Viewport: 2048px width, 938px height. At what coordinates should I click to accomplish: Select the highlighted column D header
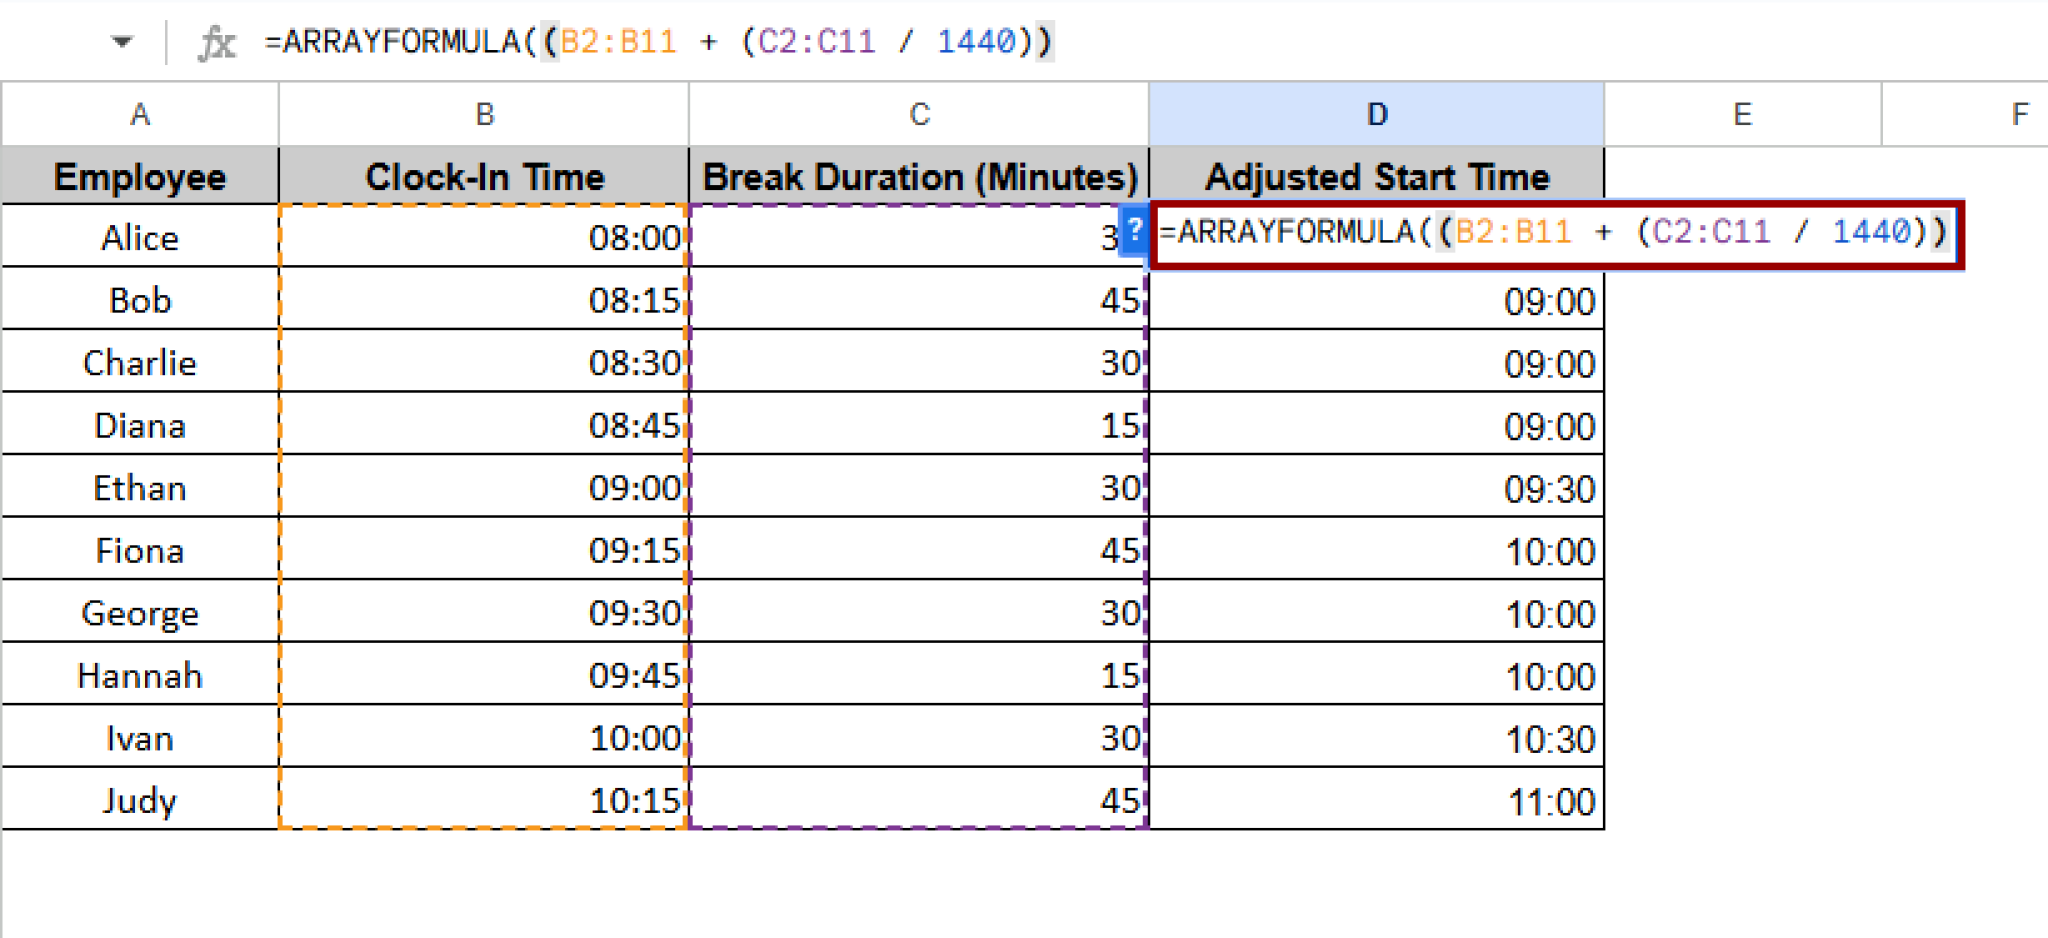point(1376,115)
